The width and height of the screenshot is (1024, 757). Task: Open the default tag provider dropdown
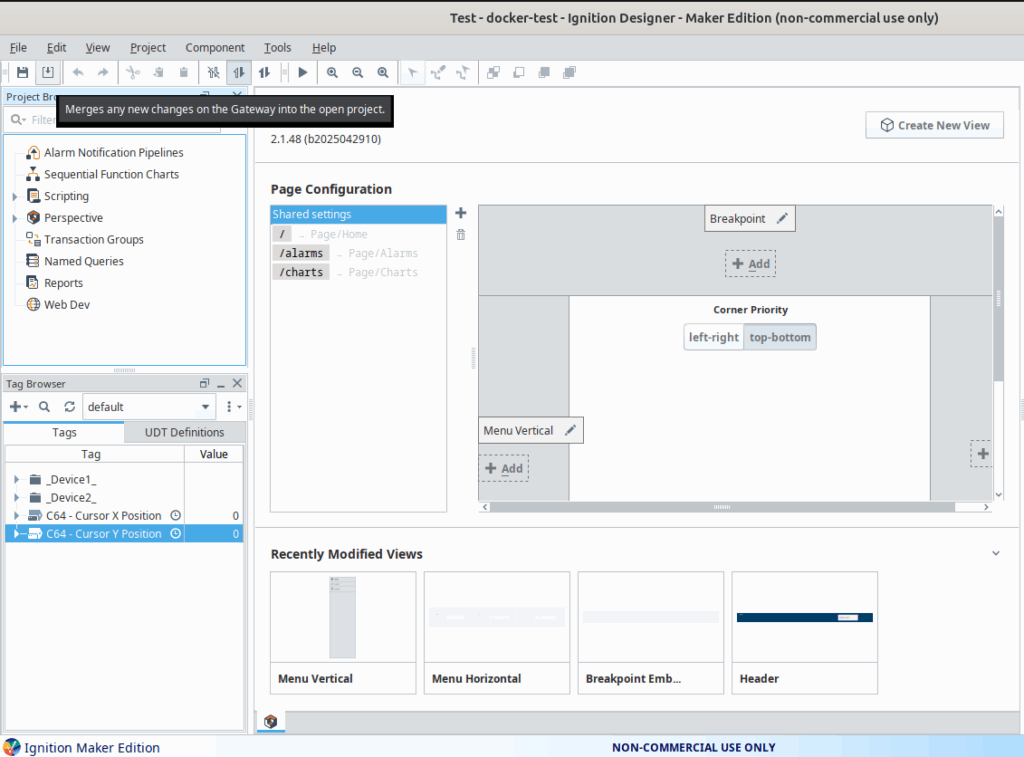tap(205, 407)
